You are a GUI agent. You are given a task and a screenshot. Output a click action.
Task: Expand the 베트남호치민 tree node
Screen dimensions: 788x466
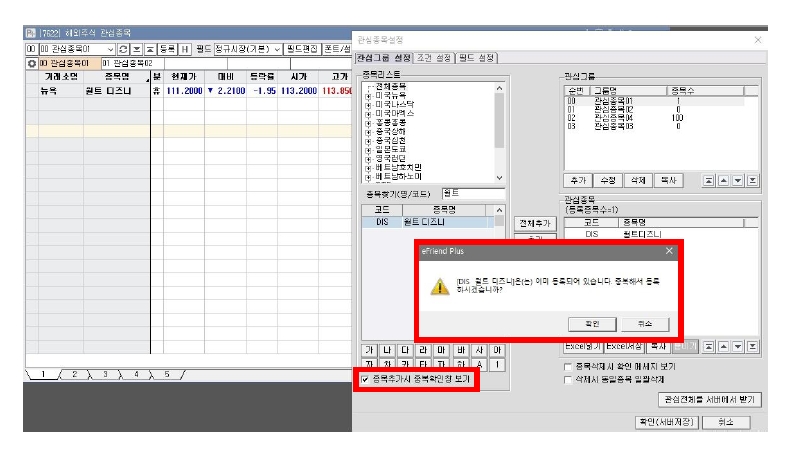368,168
